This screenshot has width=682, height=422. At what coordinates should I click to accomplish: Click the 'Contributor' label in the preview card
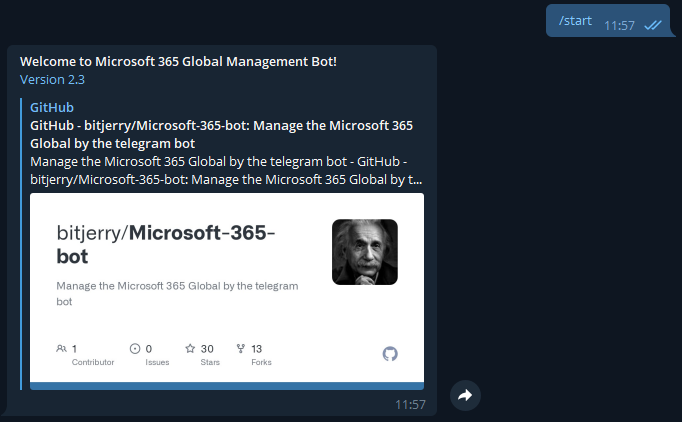pos(93,362)
